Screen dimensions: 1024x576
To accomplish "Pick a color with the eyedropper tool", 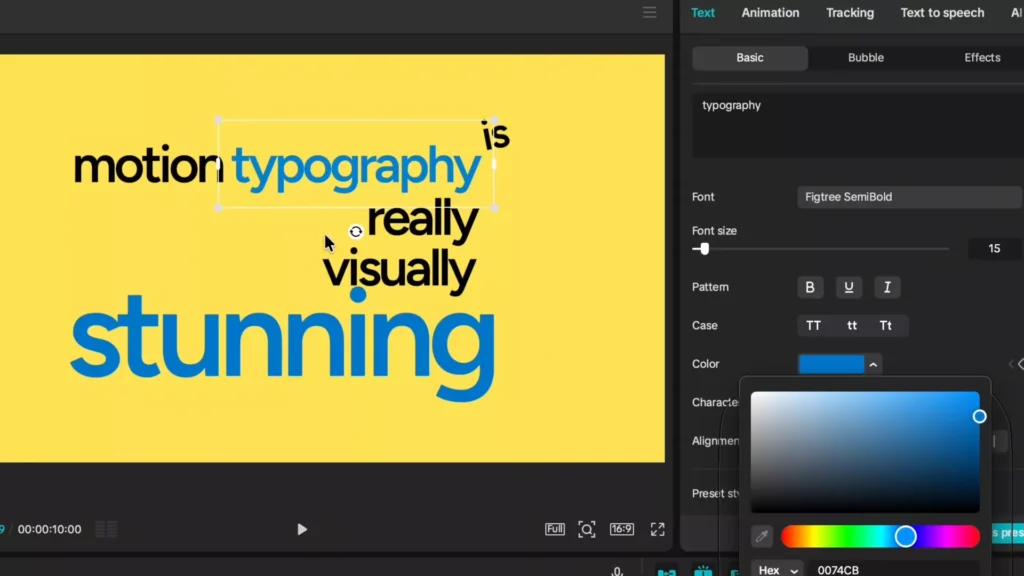I will coord(762,537).
